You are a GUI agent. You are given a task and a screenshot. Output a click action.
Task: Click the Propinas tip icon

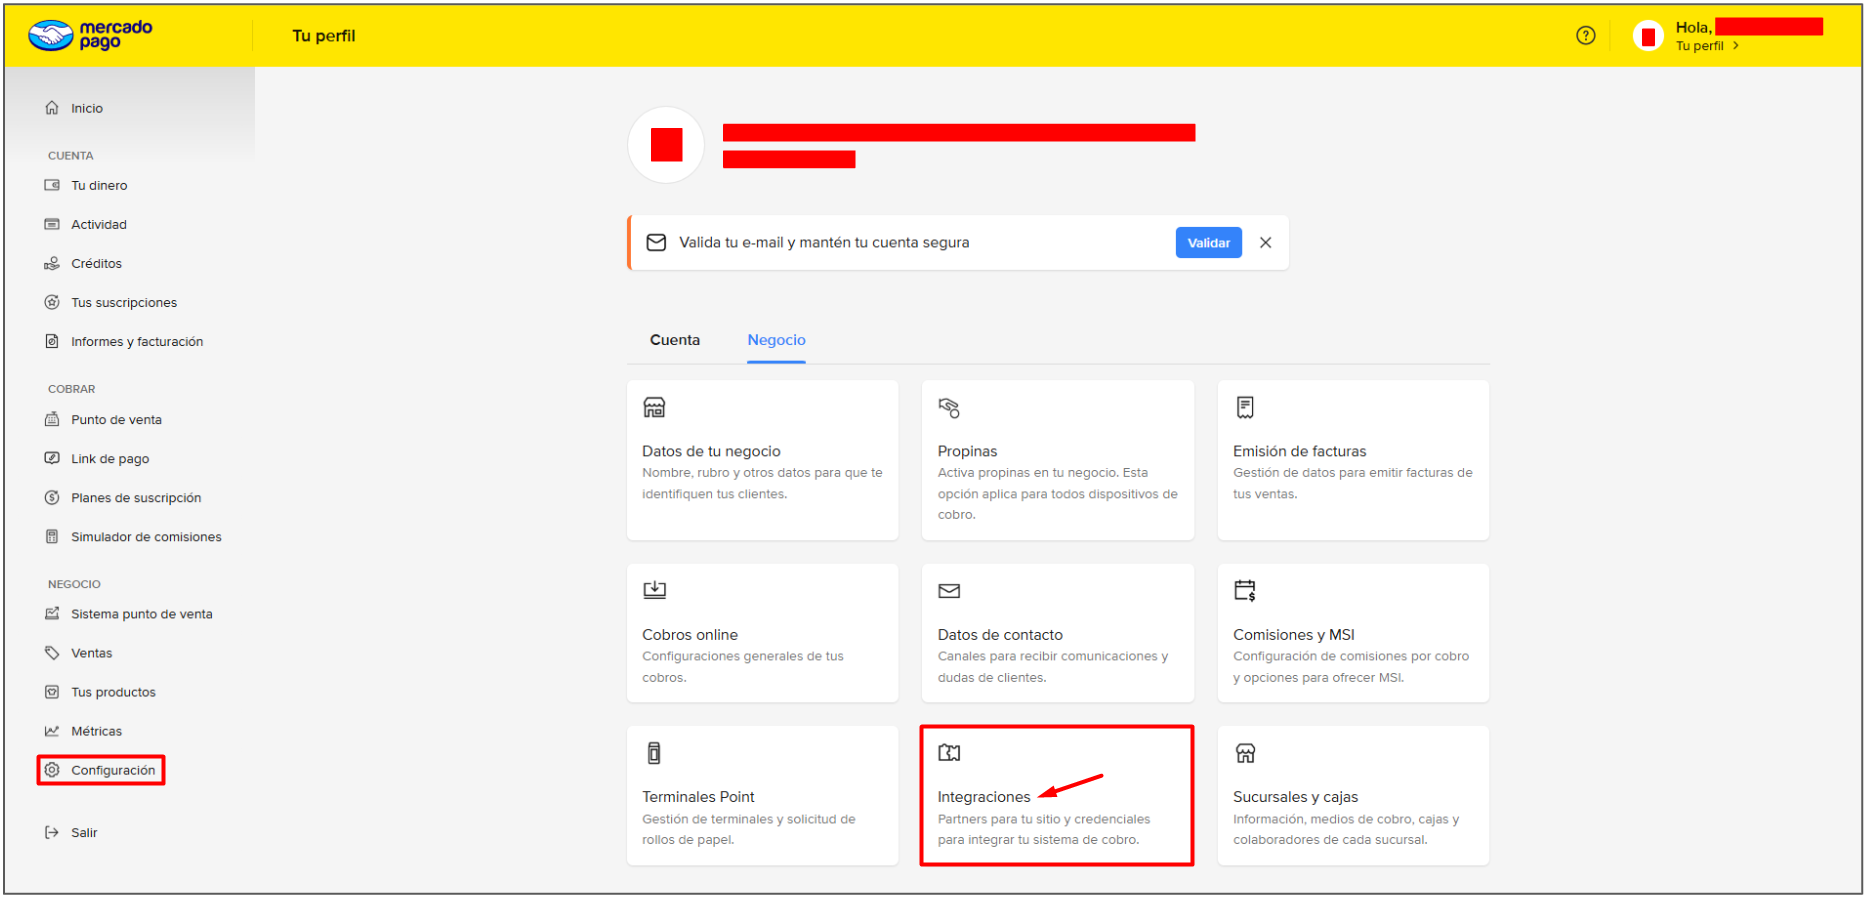[x=949, y=407]
